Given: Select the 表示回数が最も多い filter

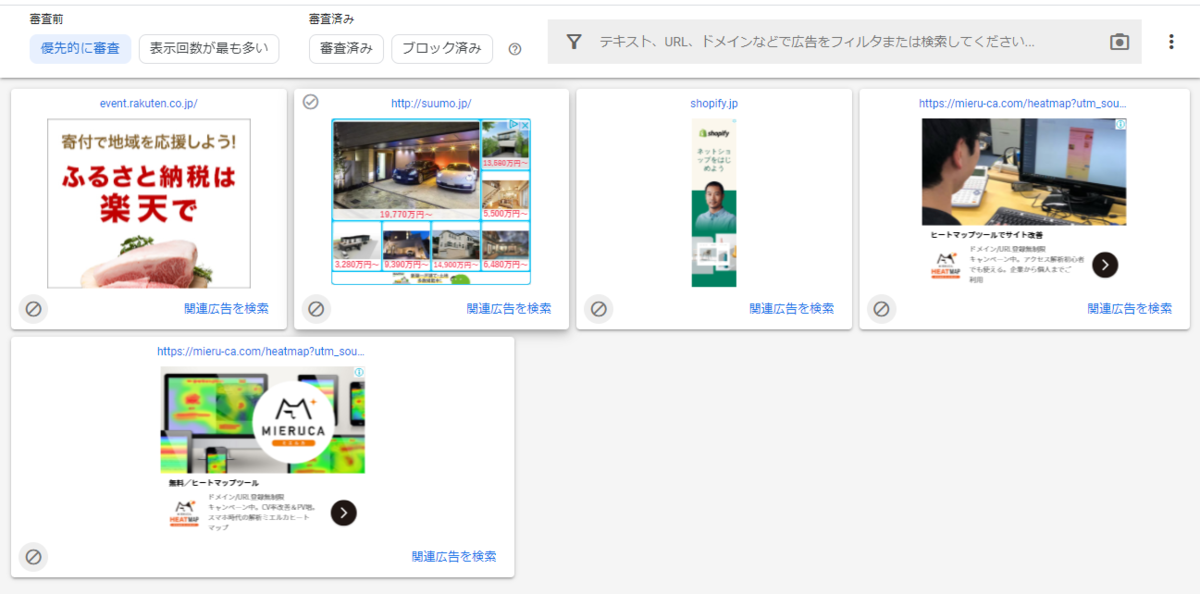Looking at the screenshot, I should coord(209,49).
